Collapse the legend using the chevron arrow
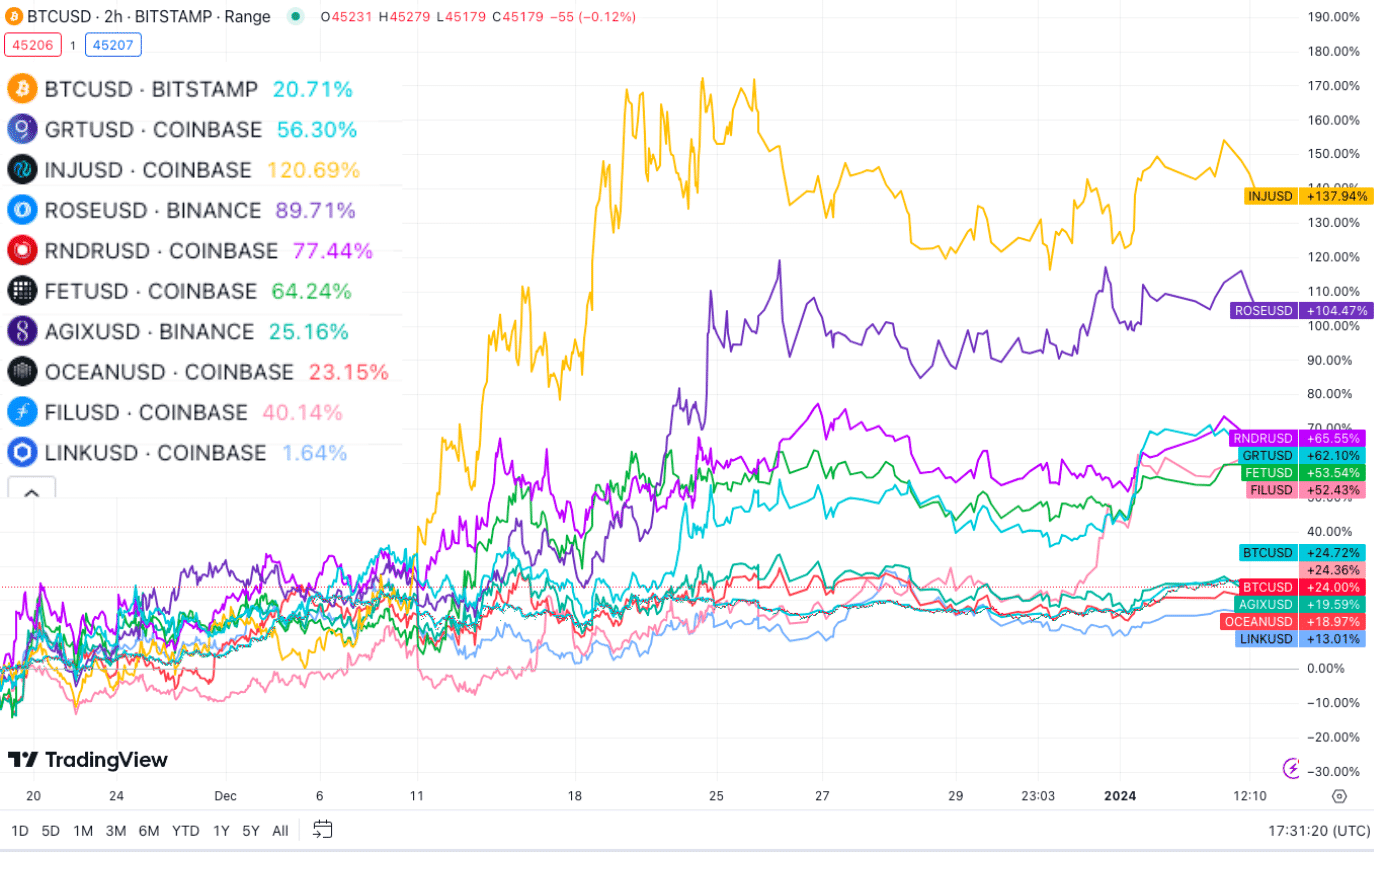1374x875 pixels. point(31,491)
